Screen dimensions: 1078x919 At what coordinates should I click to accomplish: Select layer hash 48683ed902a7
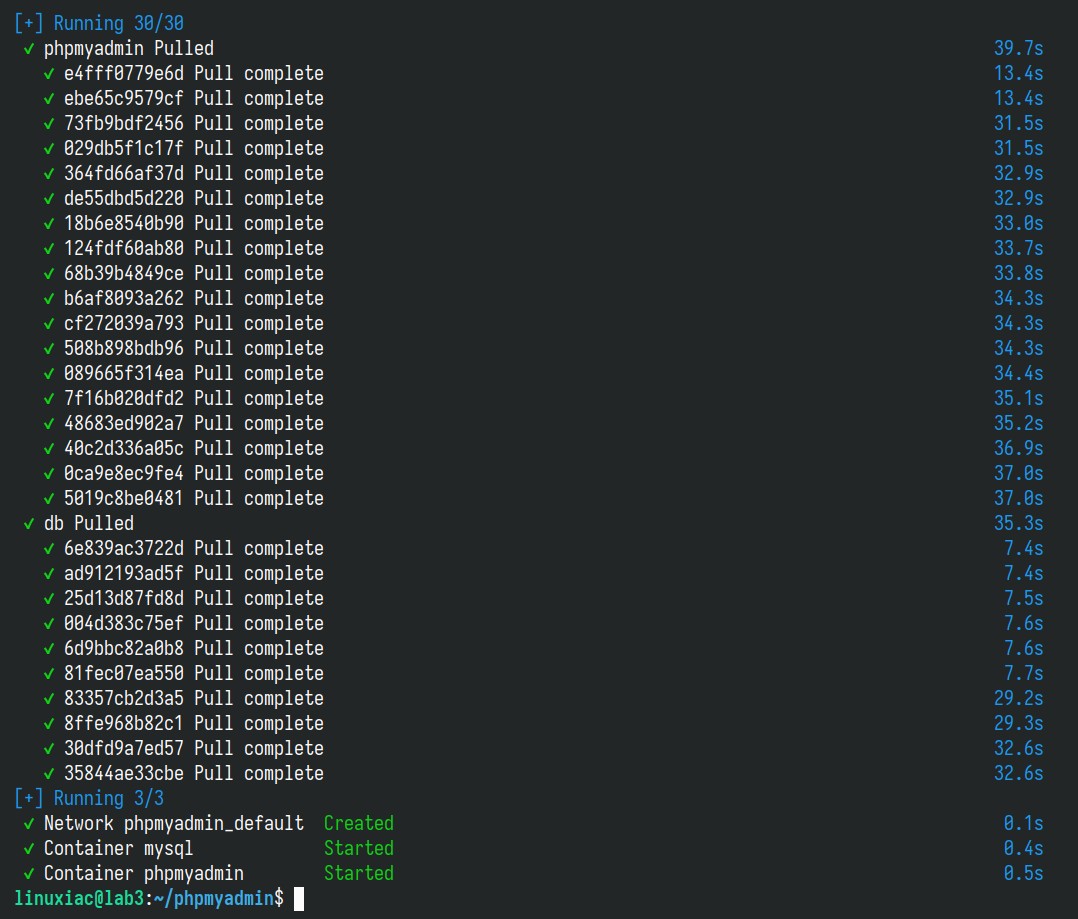point(124,423)
